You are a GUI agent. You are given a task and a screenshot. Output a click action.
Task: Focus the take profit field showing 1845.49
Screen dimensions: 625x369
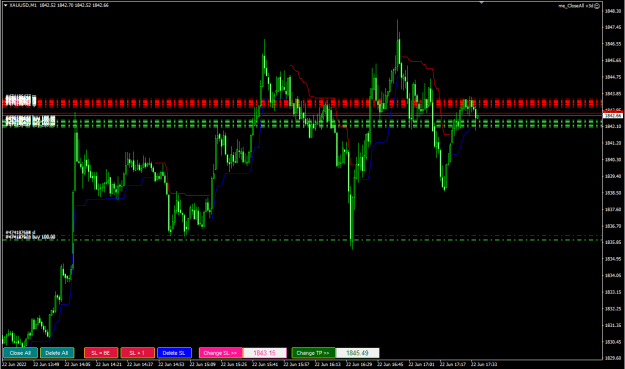click(x=357, y=353)
